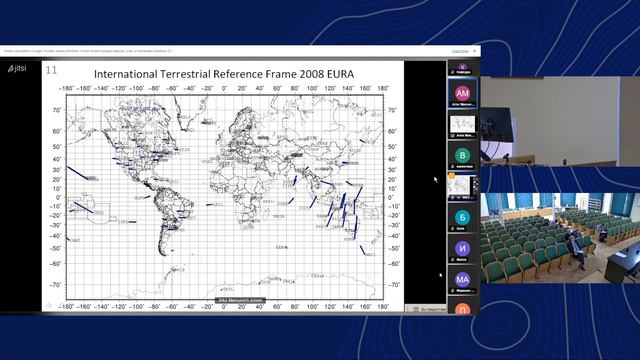This screenshot has width=640, height=360.
Task: Open the MA participant tile
Action: 462,280
